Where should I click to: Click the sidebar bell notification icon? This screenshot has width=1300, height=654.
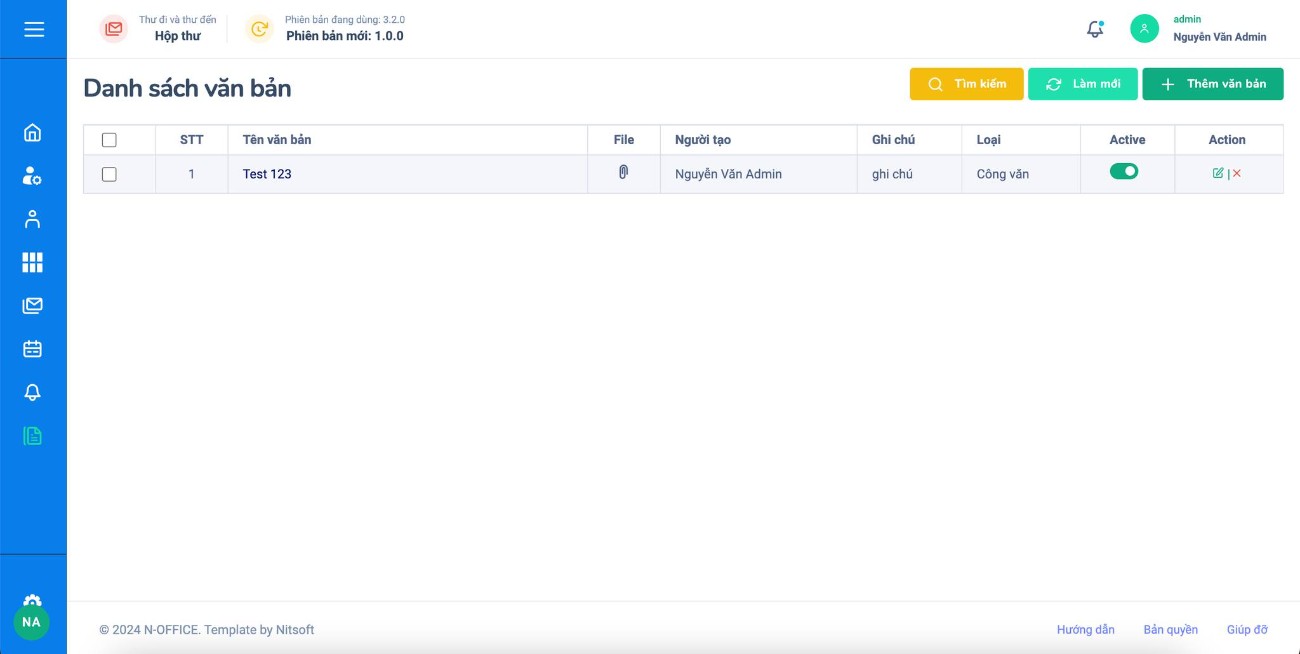(x=33, y=393)
